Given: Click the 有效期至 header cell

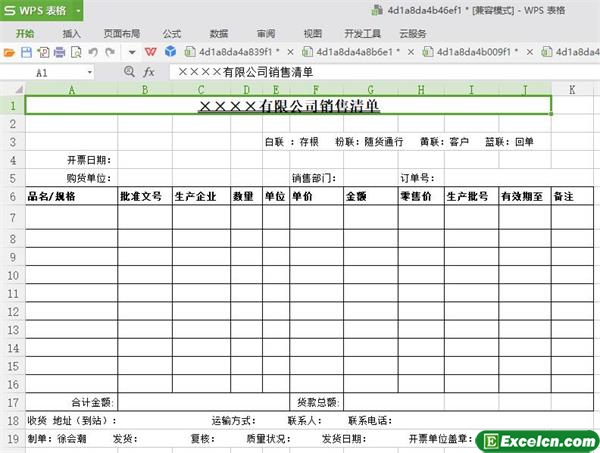Looking at the screenshot, I should [x=525, y=196].
